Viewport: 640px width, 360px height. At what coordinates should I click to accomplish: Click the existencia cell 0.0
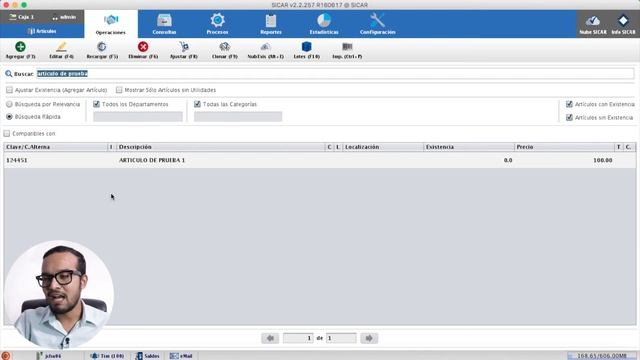[508, 160]
